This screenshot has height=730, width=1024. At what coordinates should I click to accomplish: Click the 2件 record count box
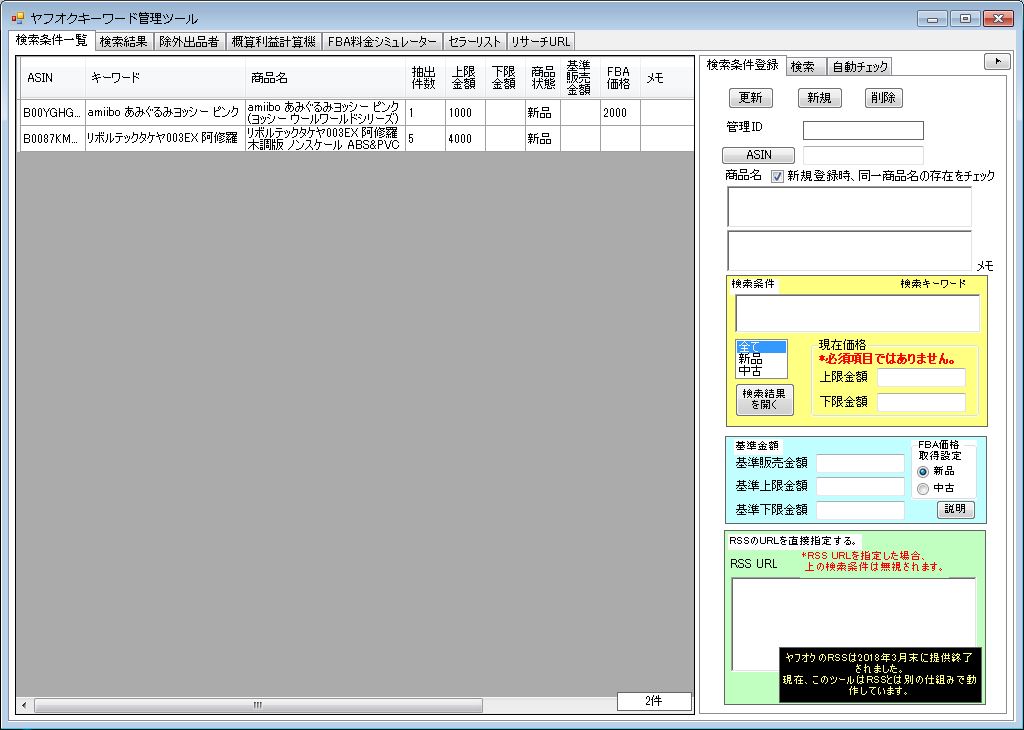click(x=654, y=701)
